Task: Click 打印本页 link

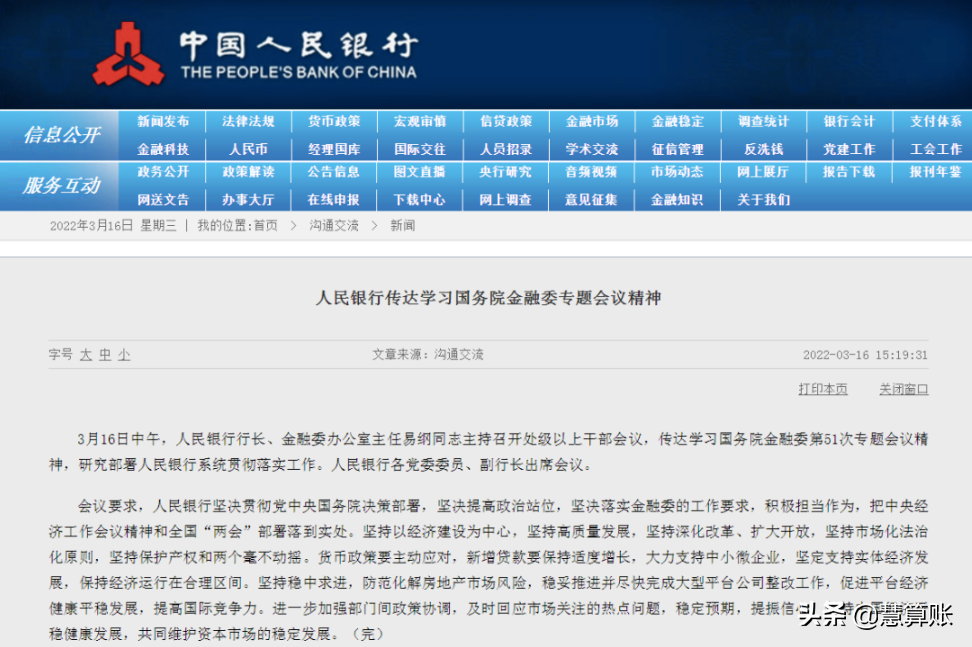Action: 823,389
